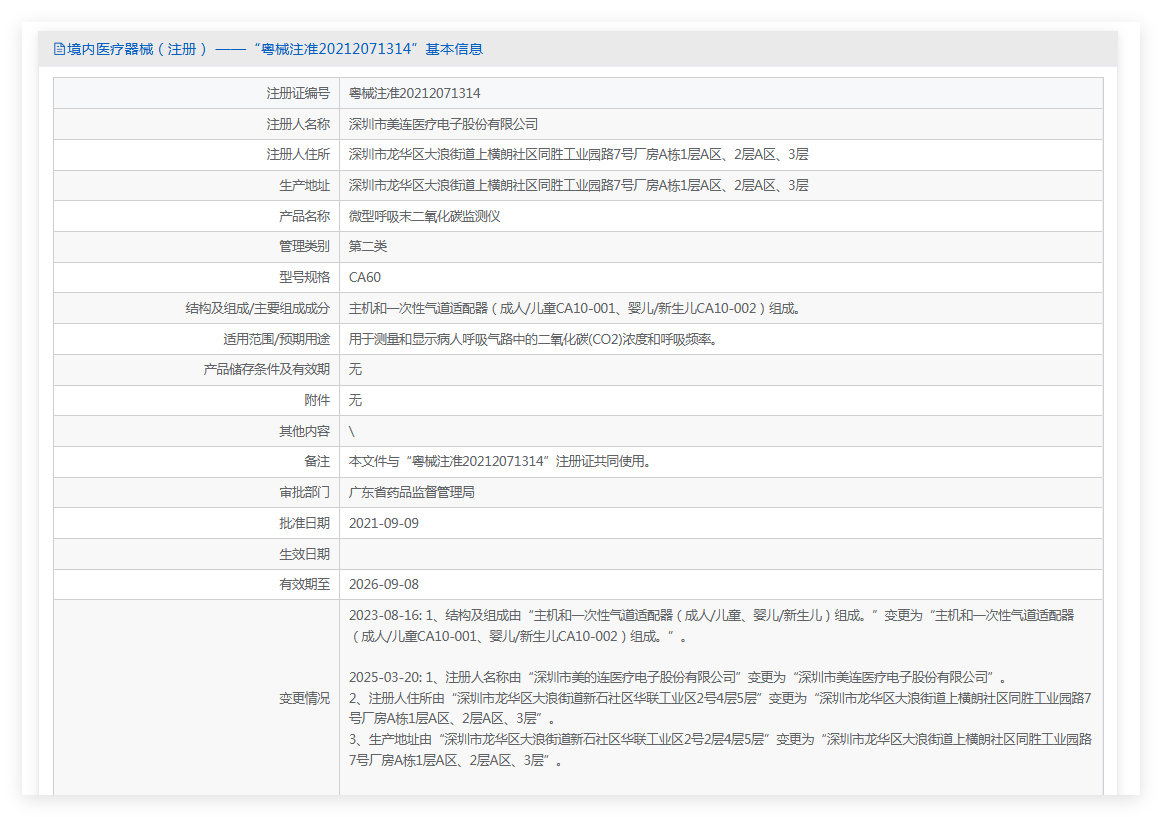Click the 结构及组成/主要组成成分 label
This screenshot has height=817, width=1162.
257,308
